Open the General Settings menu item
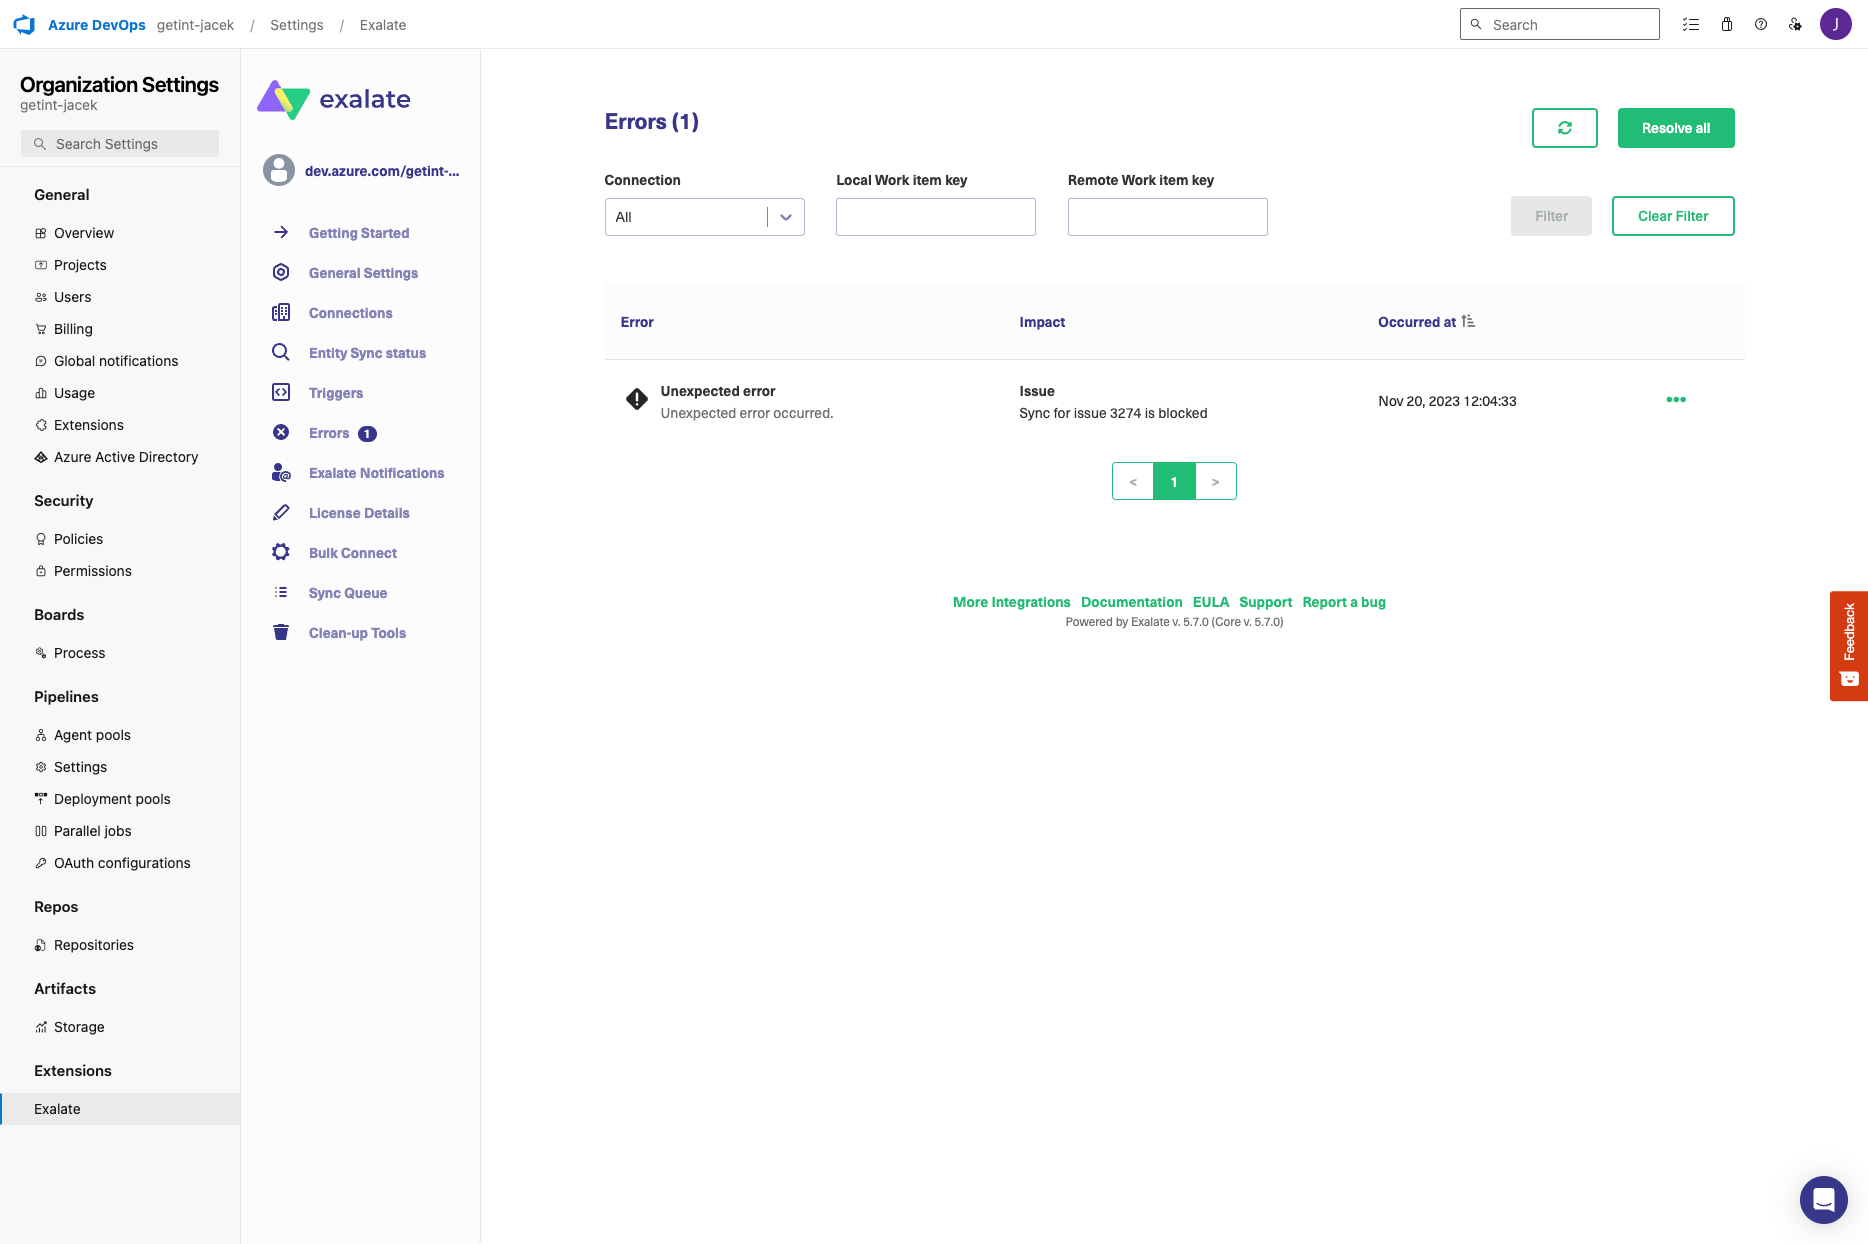This screenshot has width=1868, height=1244. tap(363, 273)
